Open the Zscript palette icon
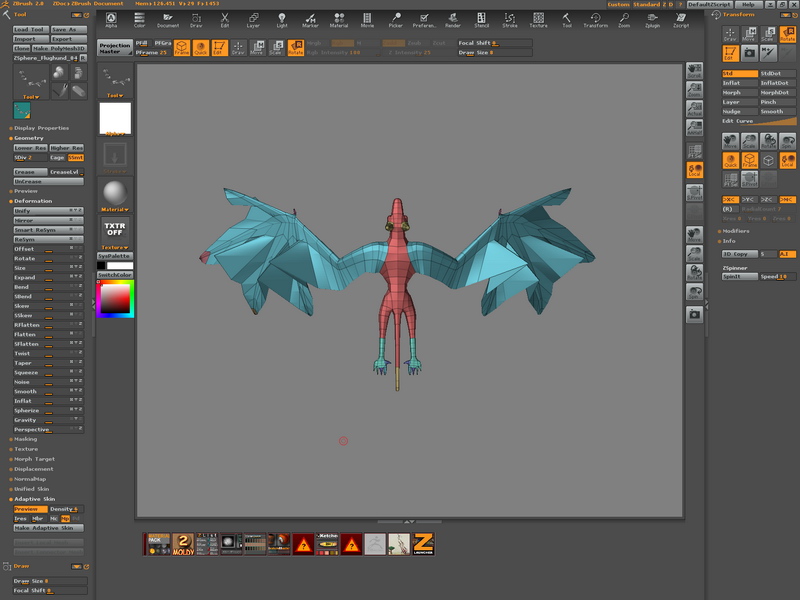Viewport: 800px width, 600px height. pyautogui.click(x=681, y=19)
